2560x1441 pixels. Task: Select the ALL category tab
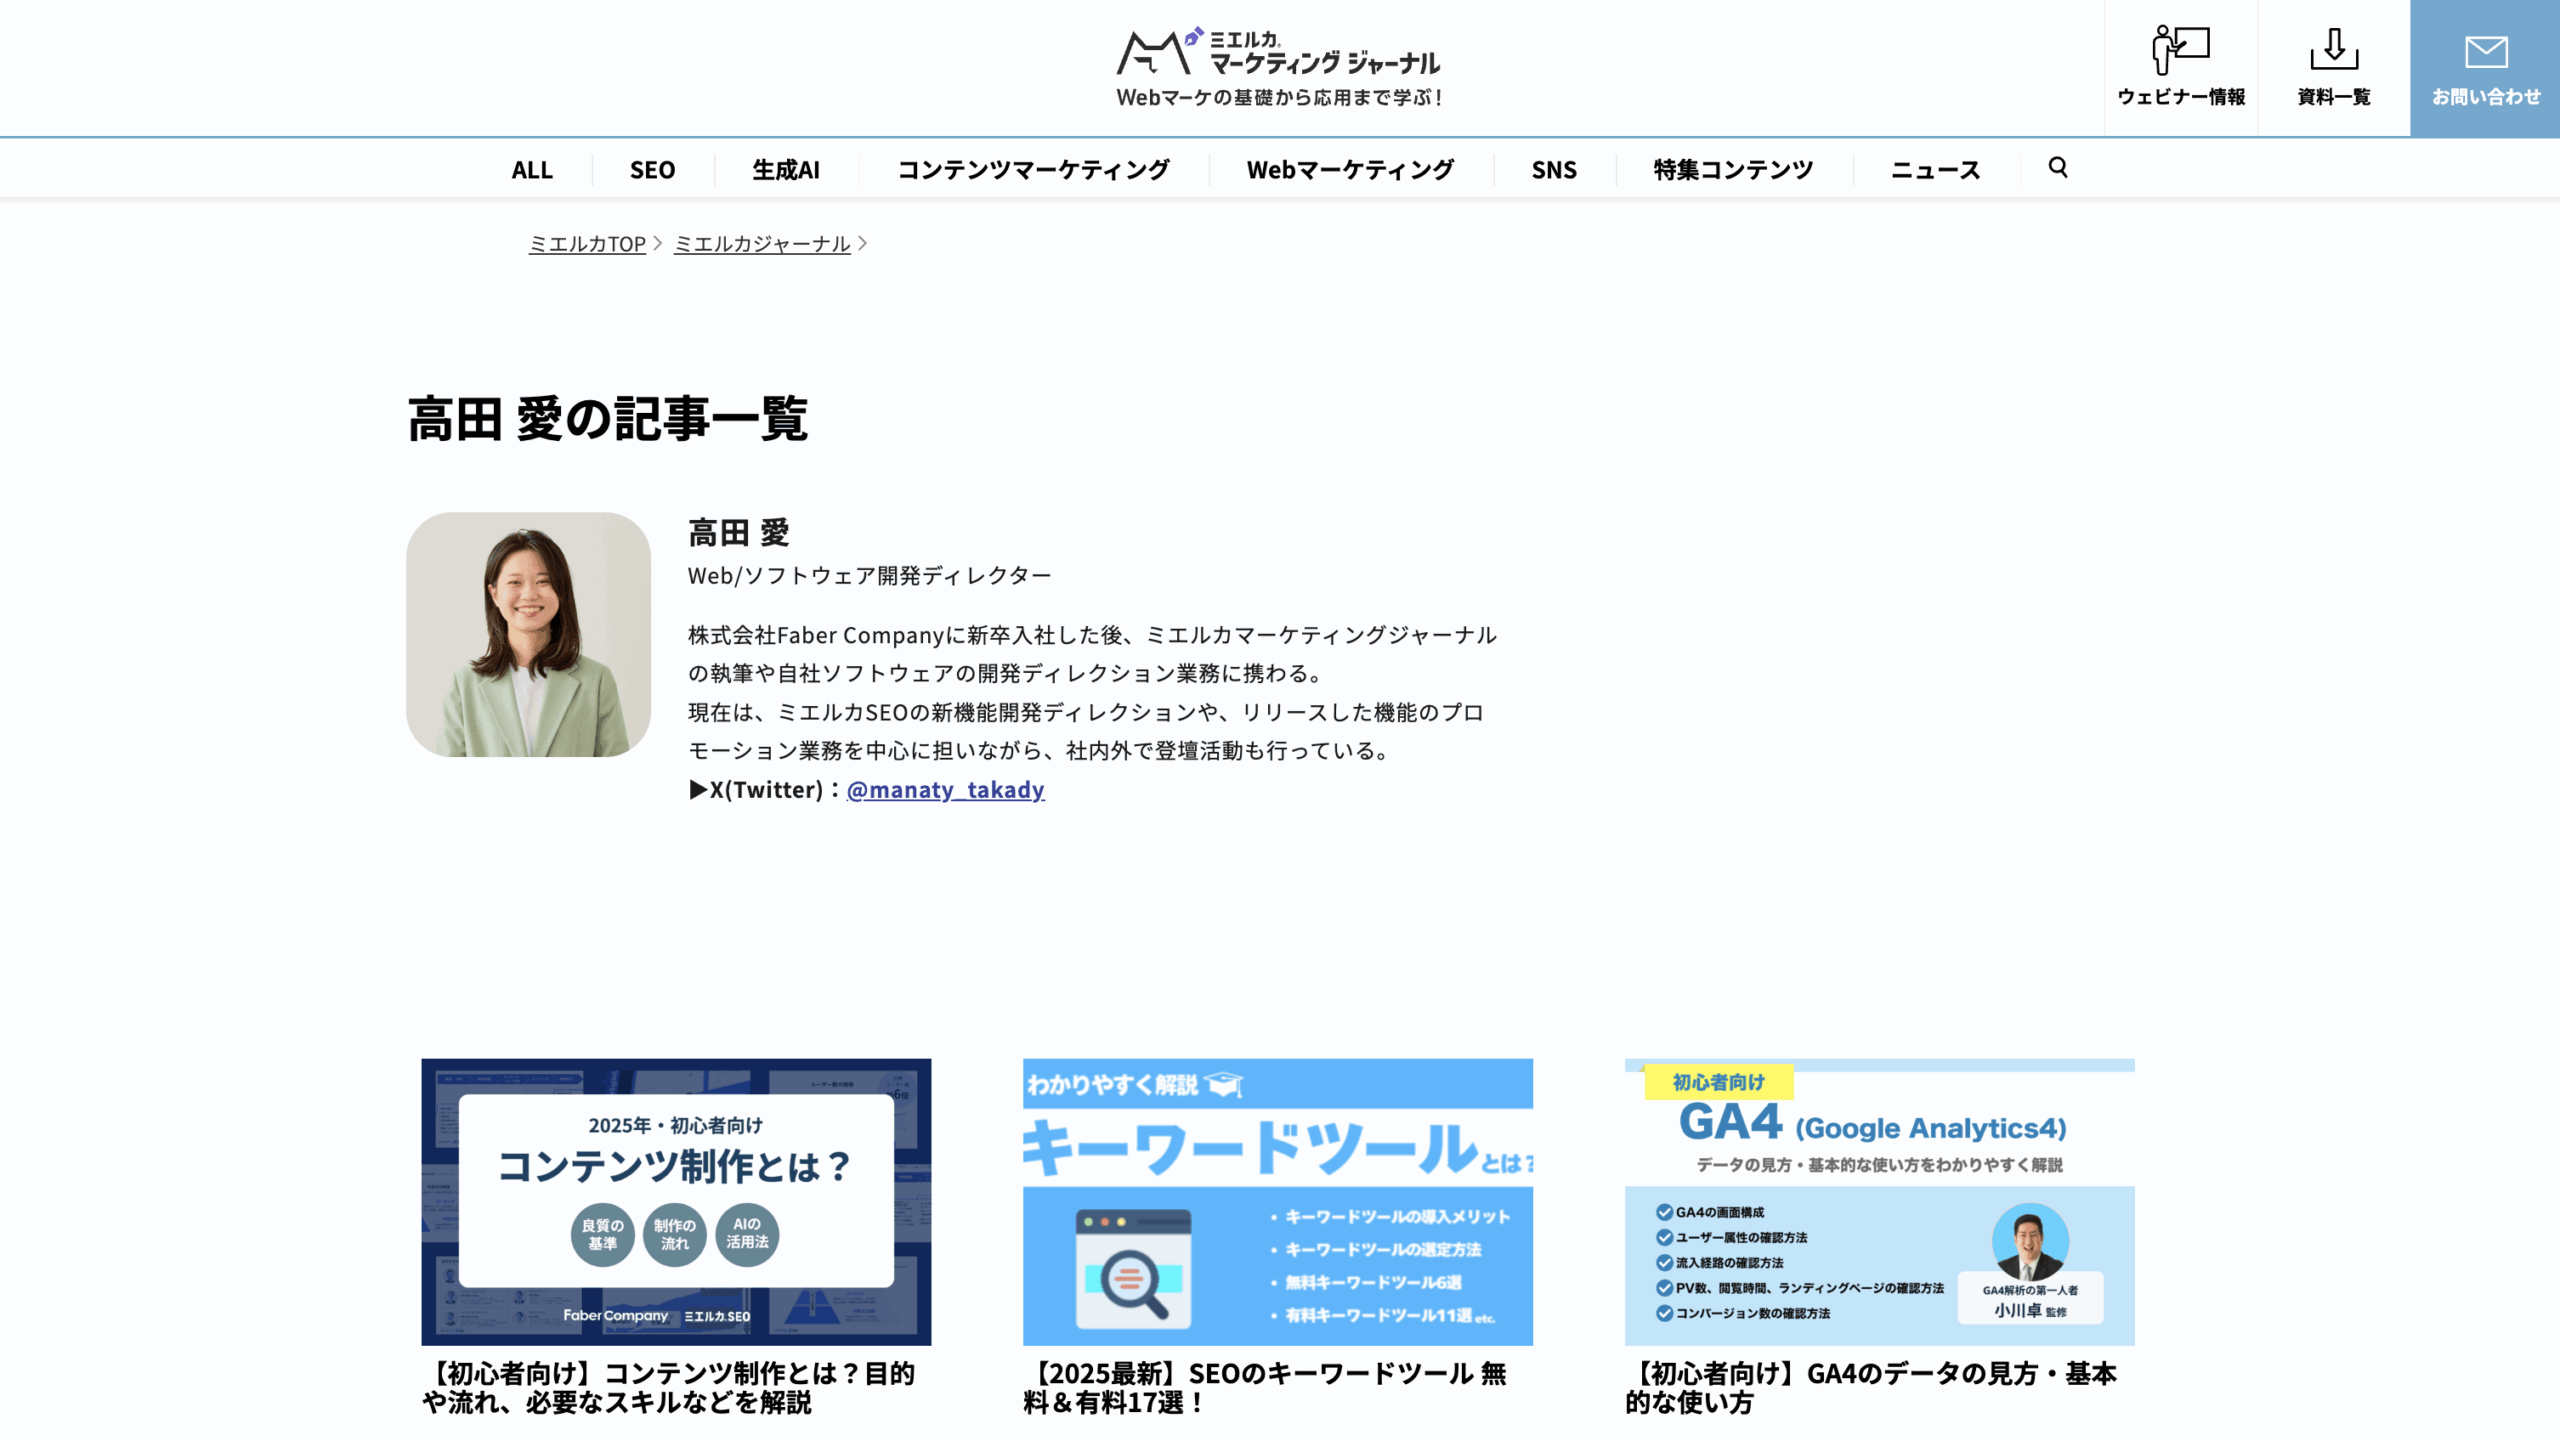pos(531,170)
